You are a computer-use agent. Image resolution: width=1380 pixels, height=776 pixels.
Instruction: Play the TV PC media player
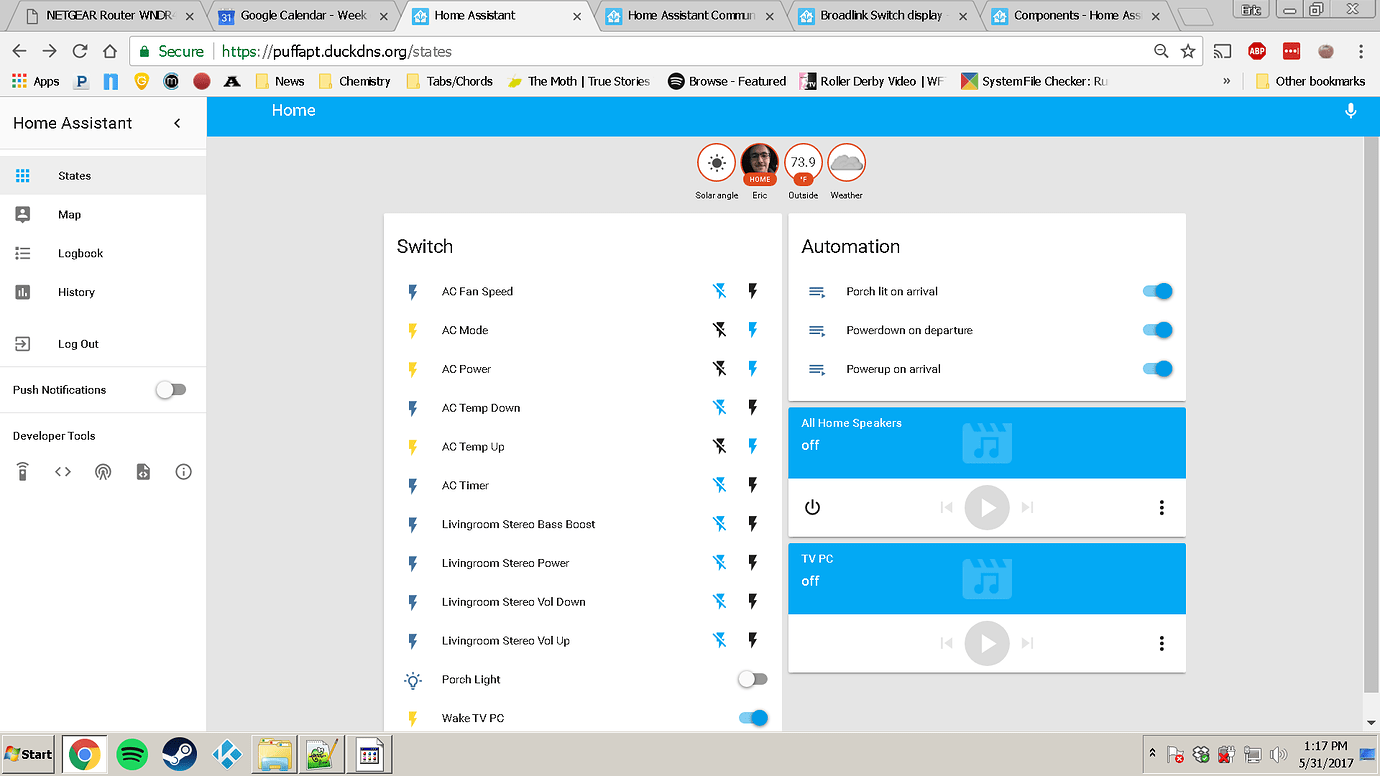click(987, 643)
